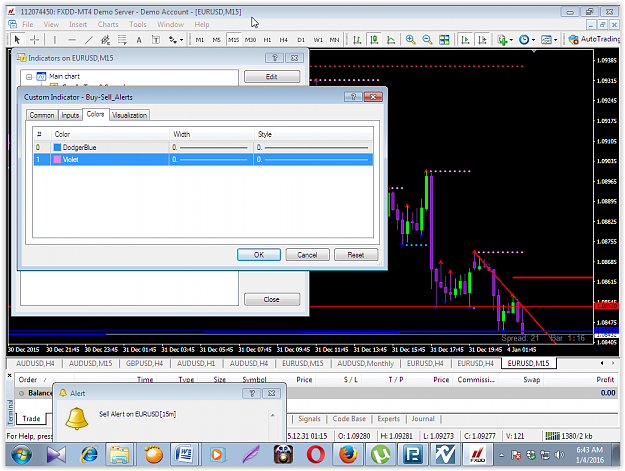This screenshot has width=625, height=471.
Task: Select the equidistant channel tool
Action: coord(105,39)
